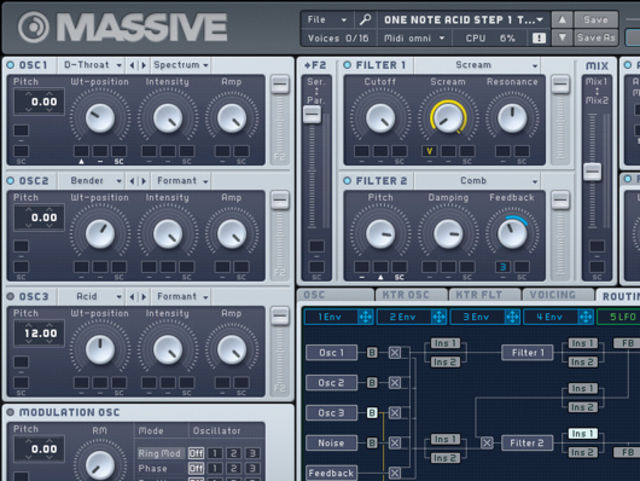640x481 pixels.
Task: Switch to the OSC tab
Action: coord(336,295)
